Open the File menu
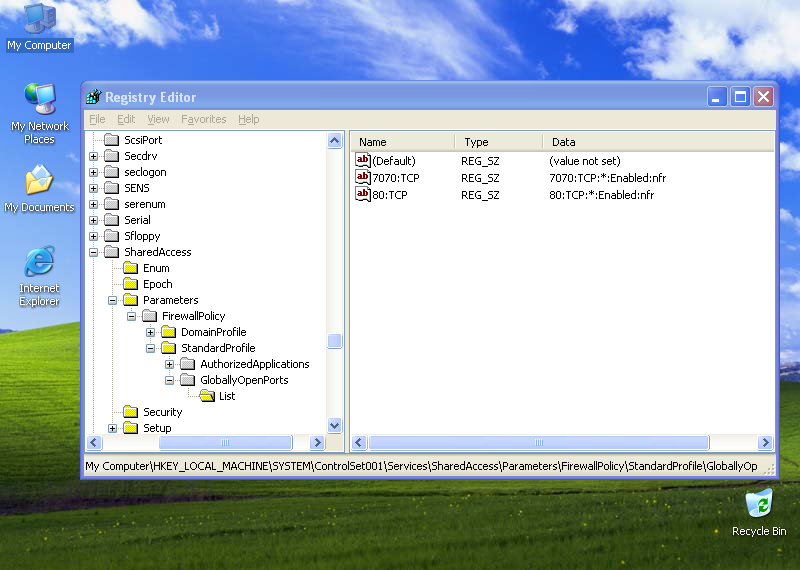This screenshot has height=570, width=800. click(x=97, y=119)
